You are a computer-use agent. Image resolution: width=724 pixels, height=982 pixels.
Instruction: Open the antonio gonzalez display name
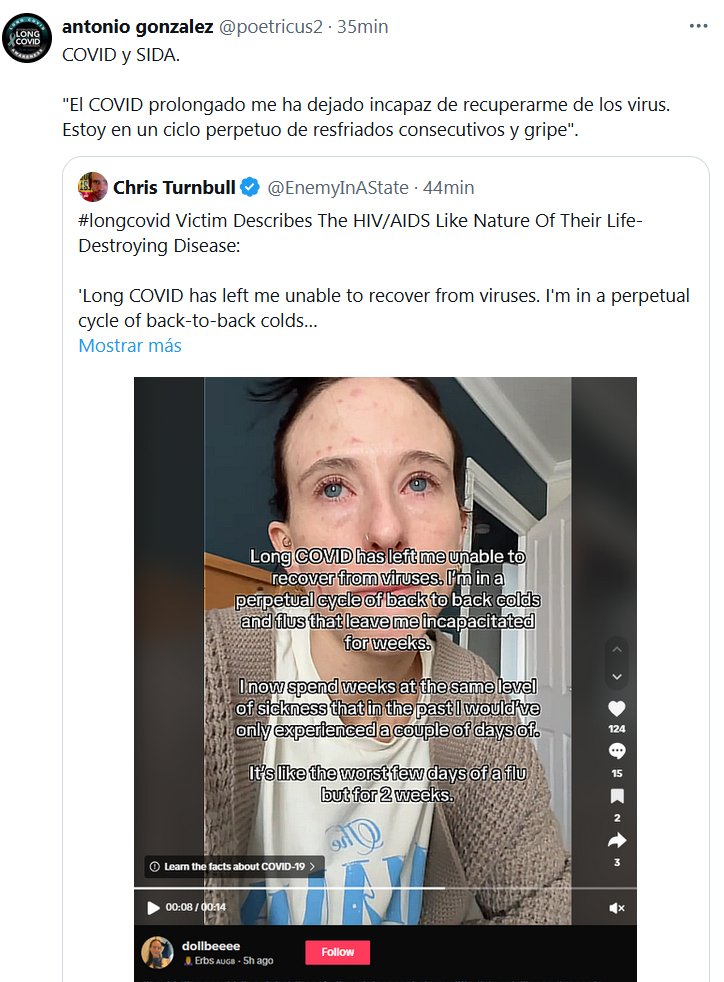130,27
